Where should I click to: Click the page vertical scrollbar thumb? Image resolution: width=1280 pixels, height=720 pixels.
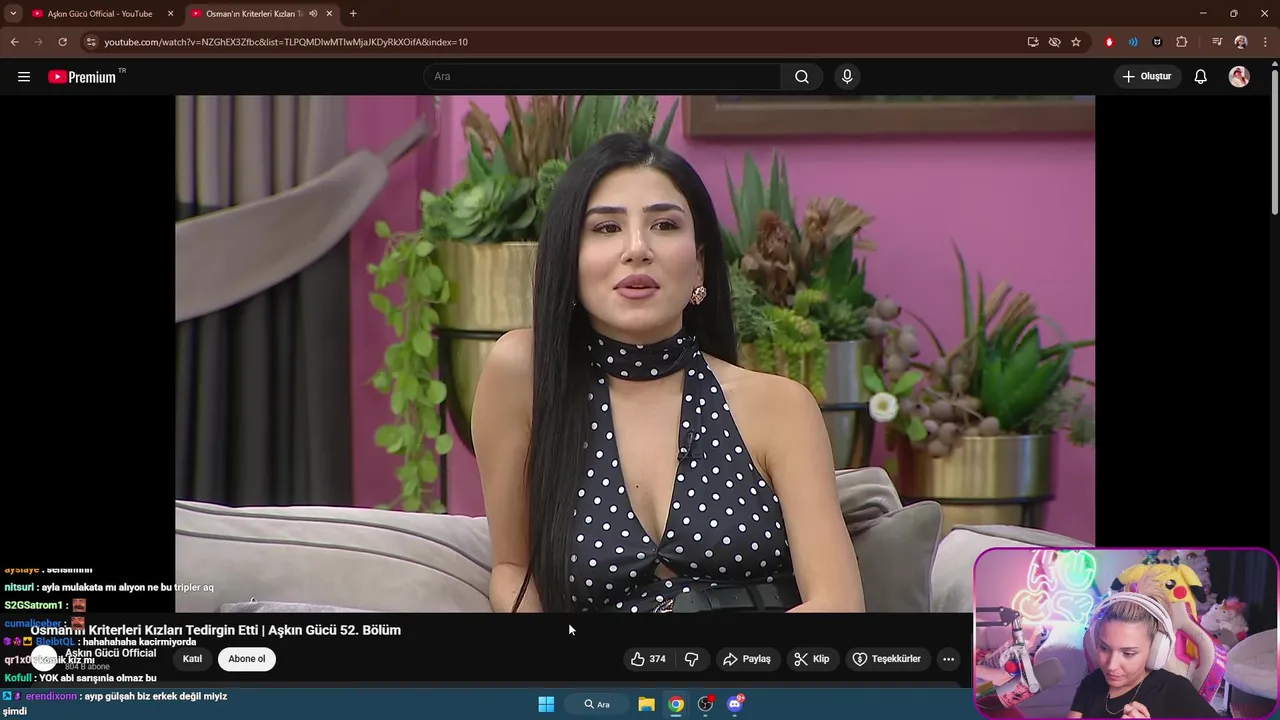pyautogui.click(x=1275, y=140)
